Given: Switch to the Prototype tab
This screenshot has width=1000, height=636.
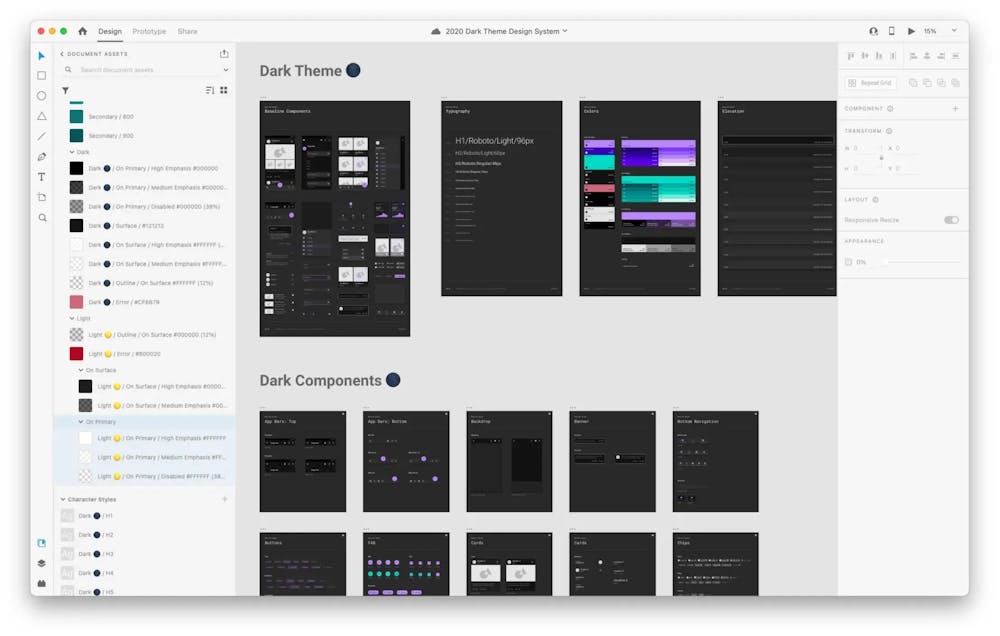Looking at the screenshot, I should pyautogui.click(x=150, y=30).
